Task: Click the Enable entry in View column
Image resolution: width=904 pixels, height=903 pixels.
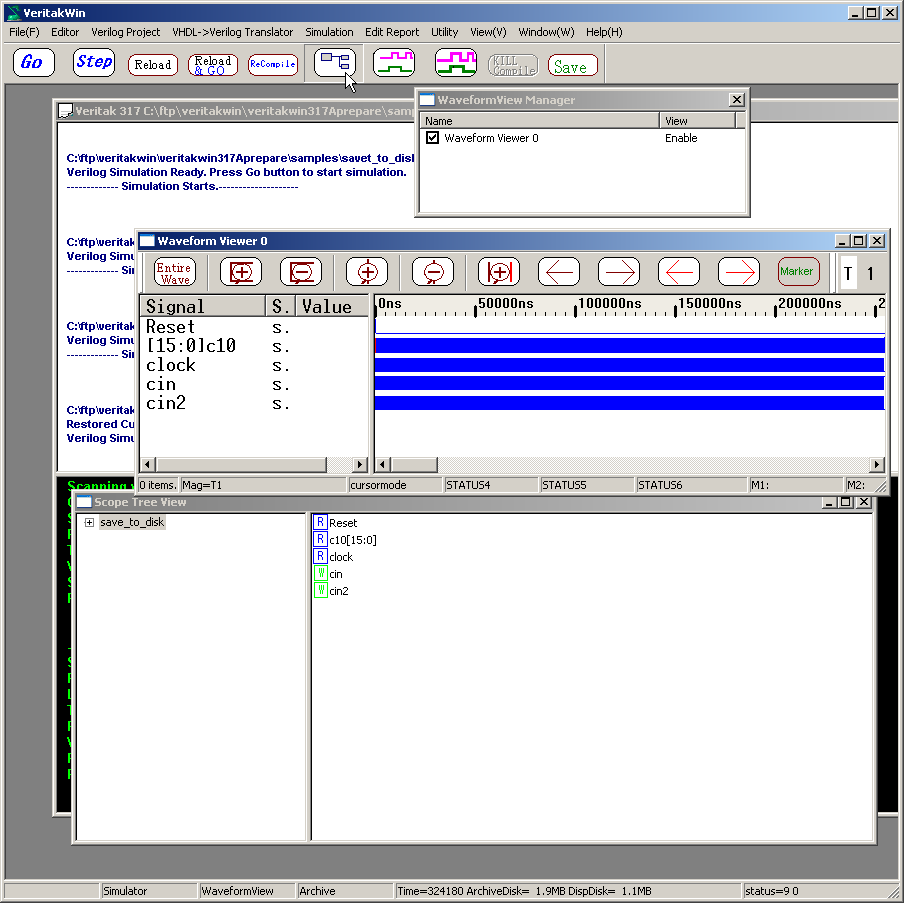Action: 681,138
